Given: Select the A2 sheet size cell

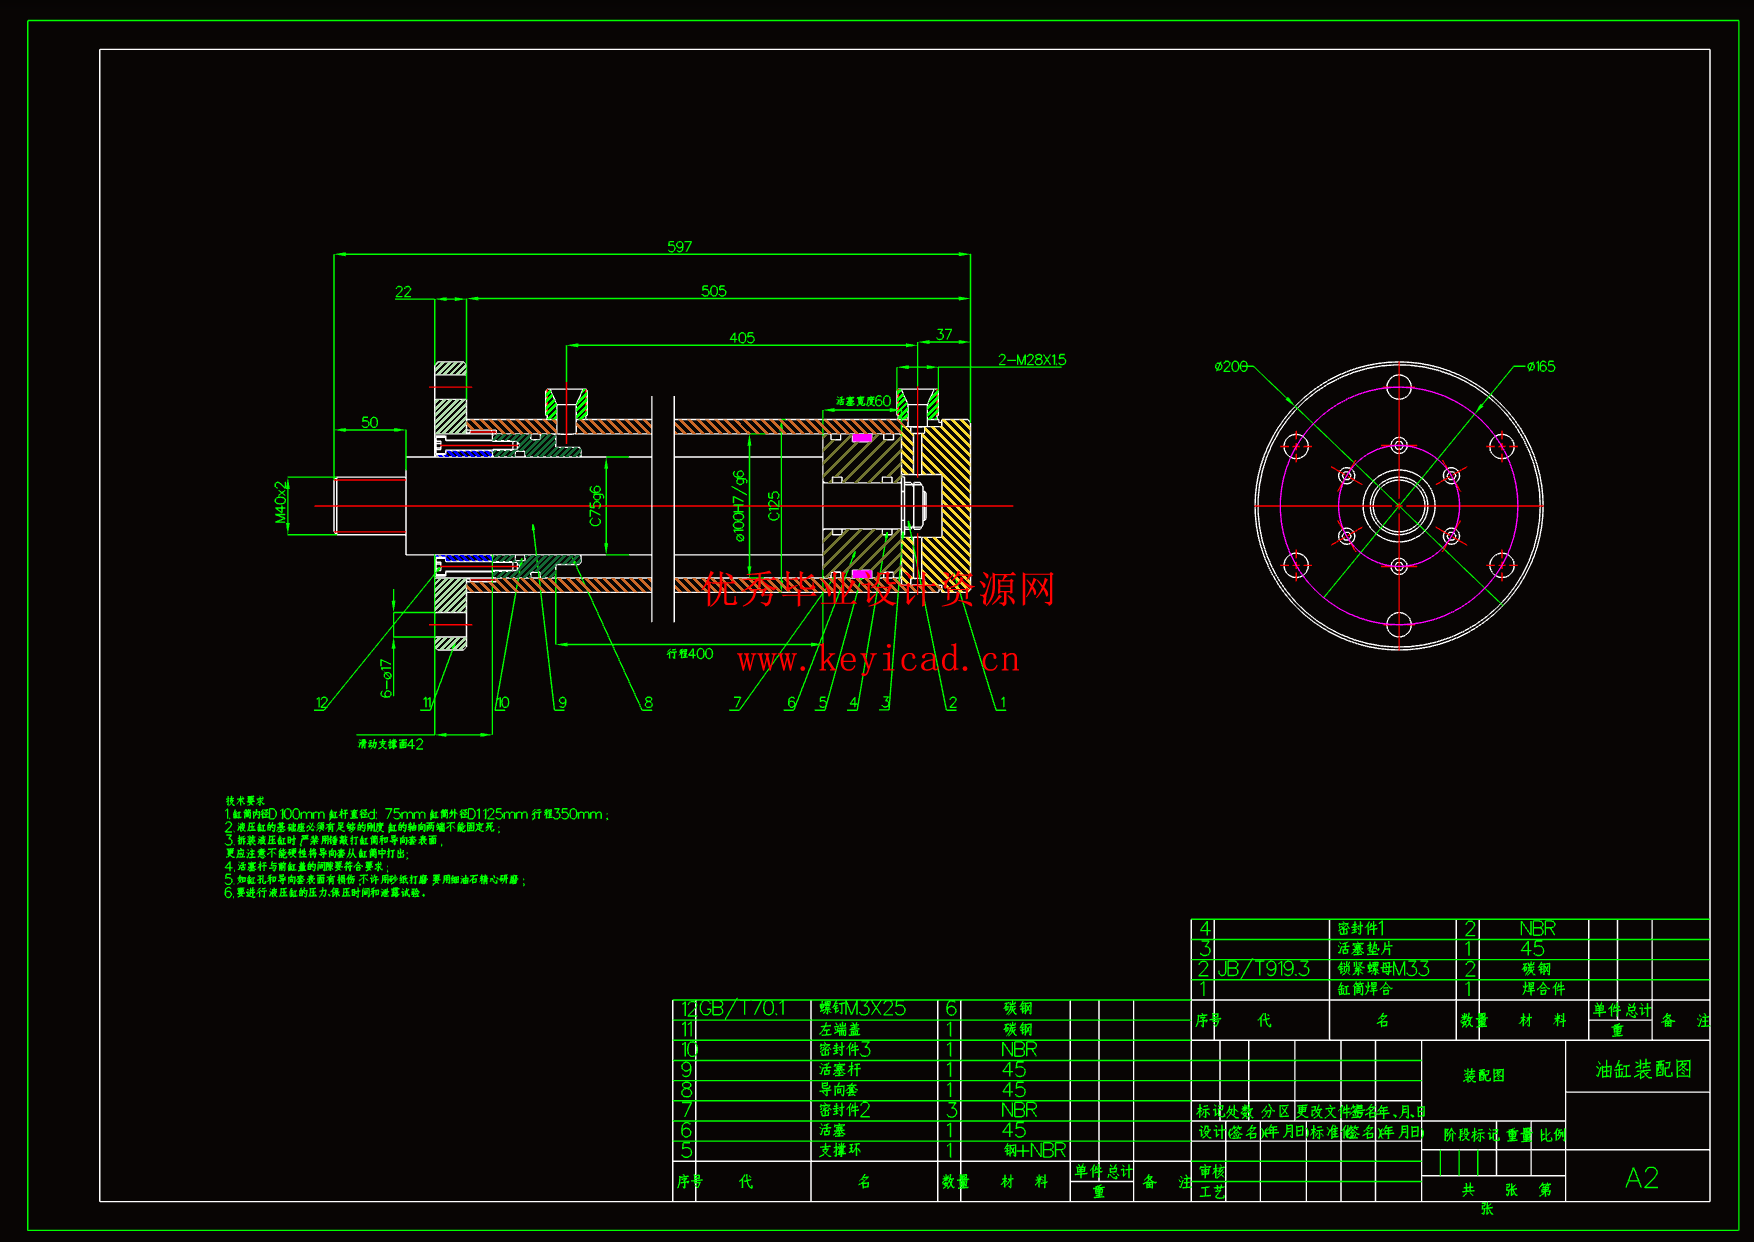Looking at the screenshot, I should tap(1641, 1178).
